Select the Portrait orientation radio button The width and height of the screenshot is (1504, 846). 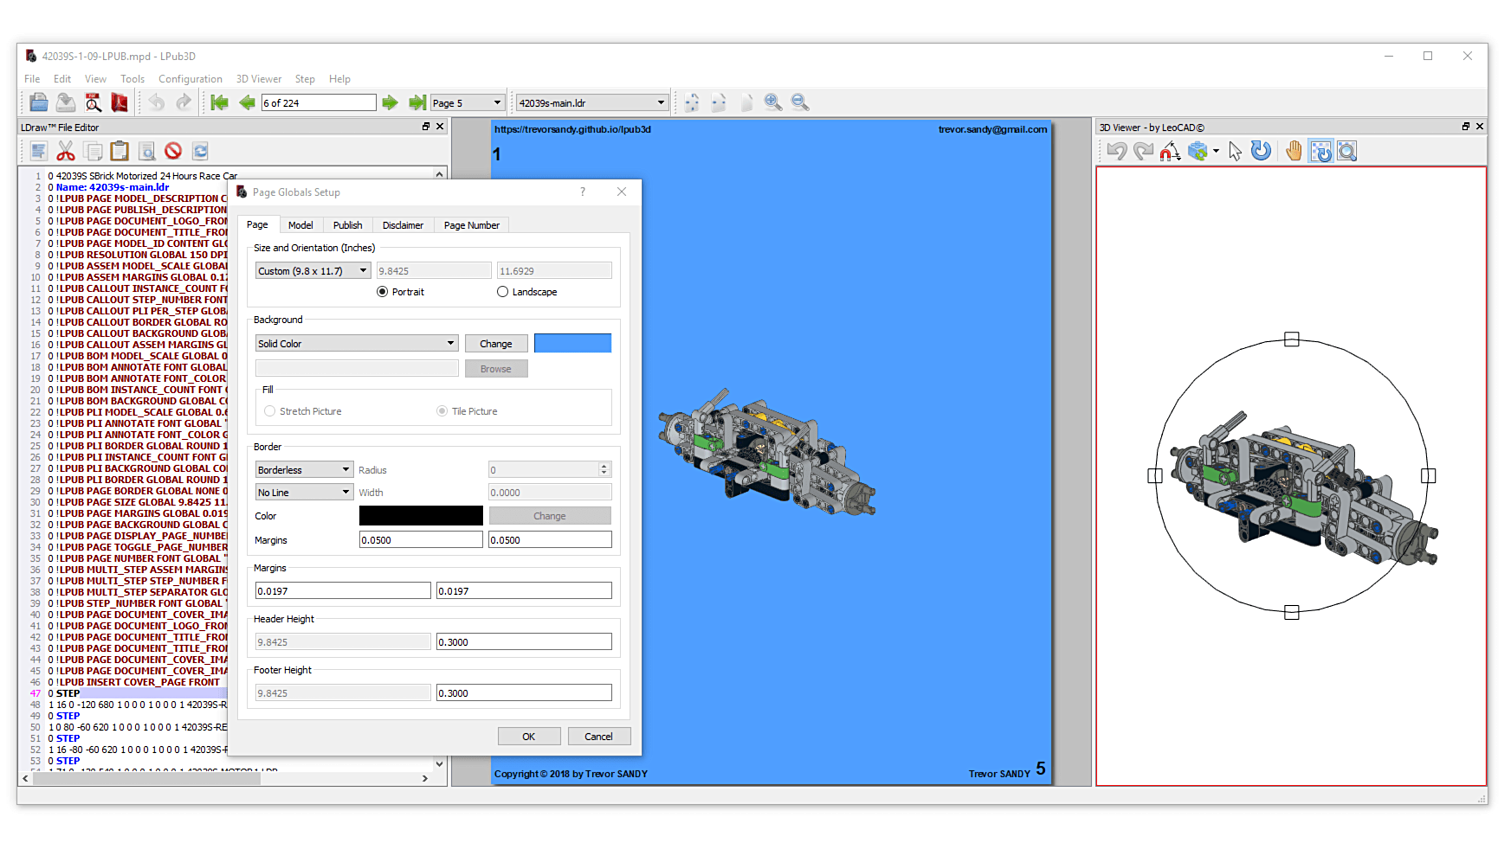(x=382, y=291)
